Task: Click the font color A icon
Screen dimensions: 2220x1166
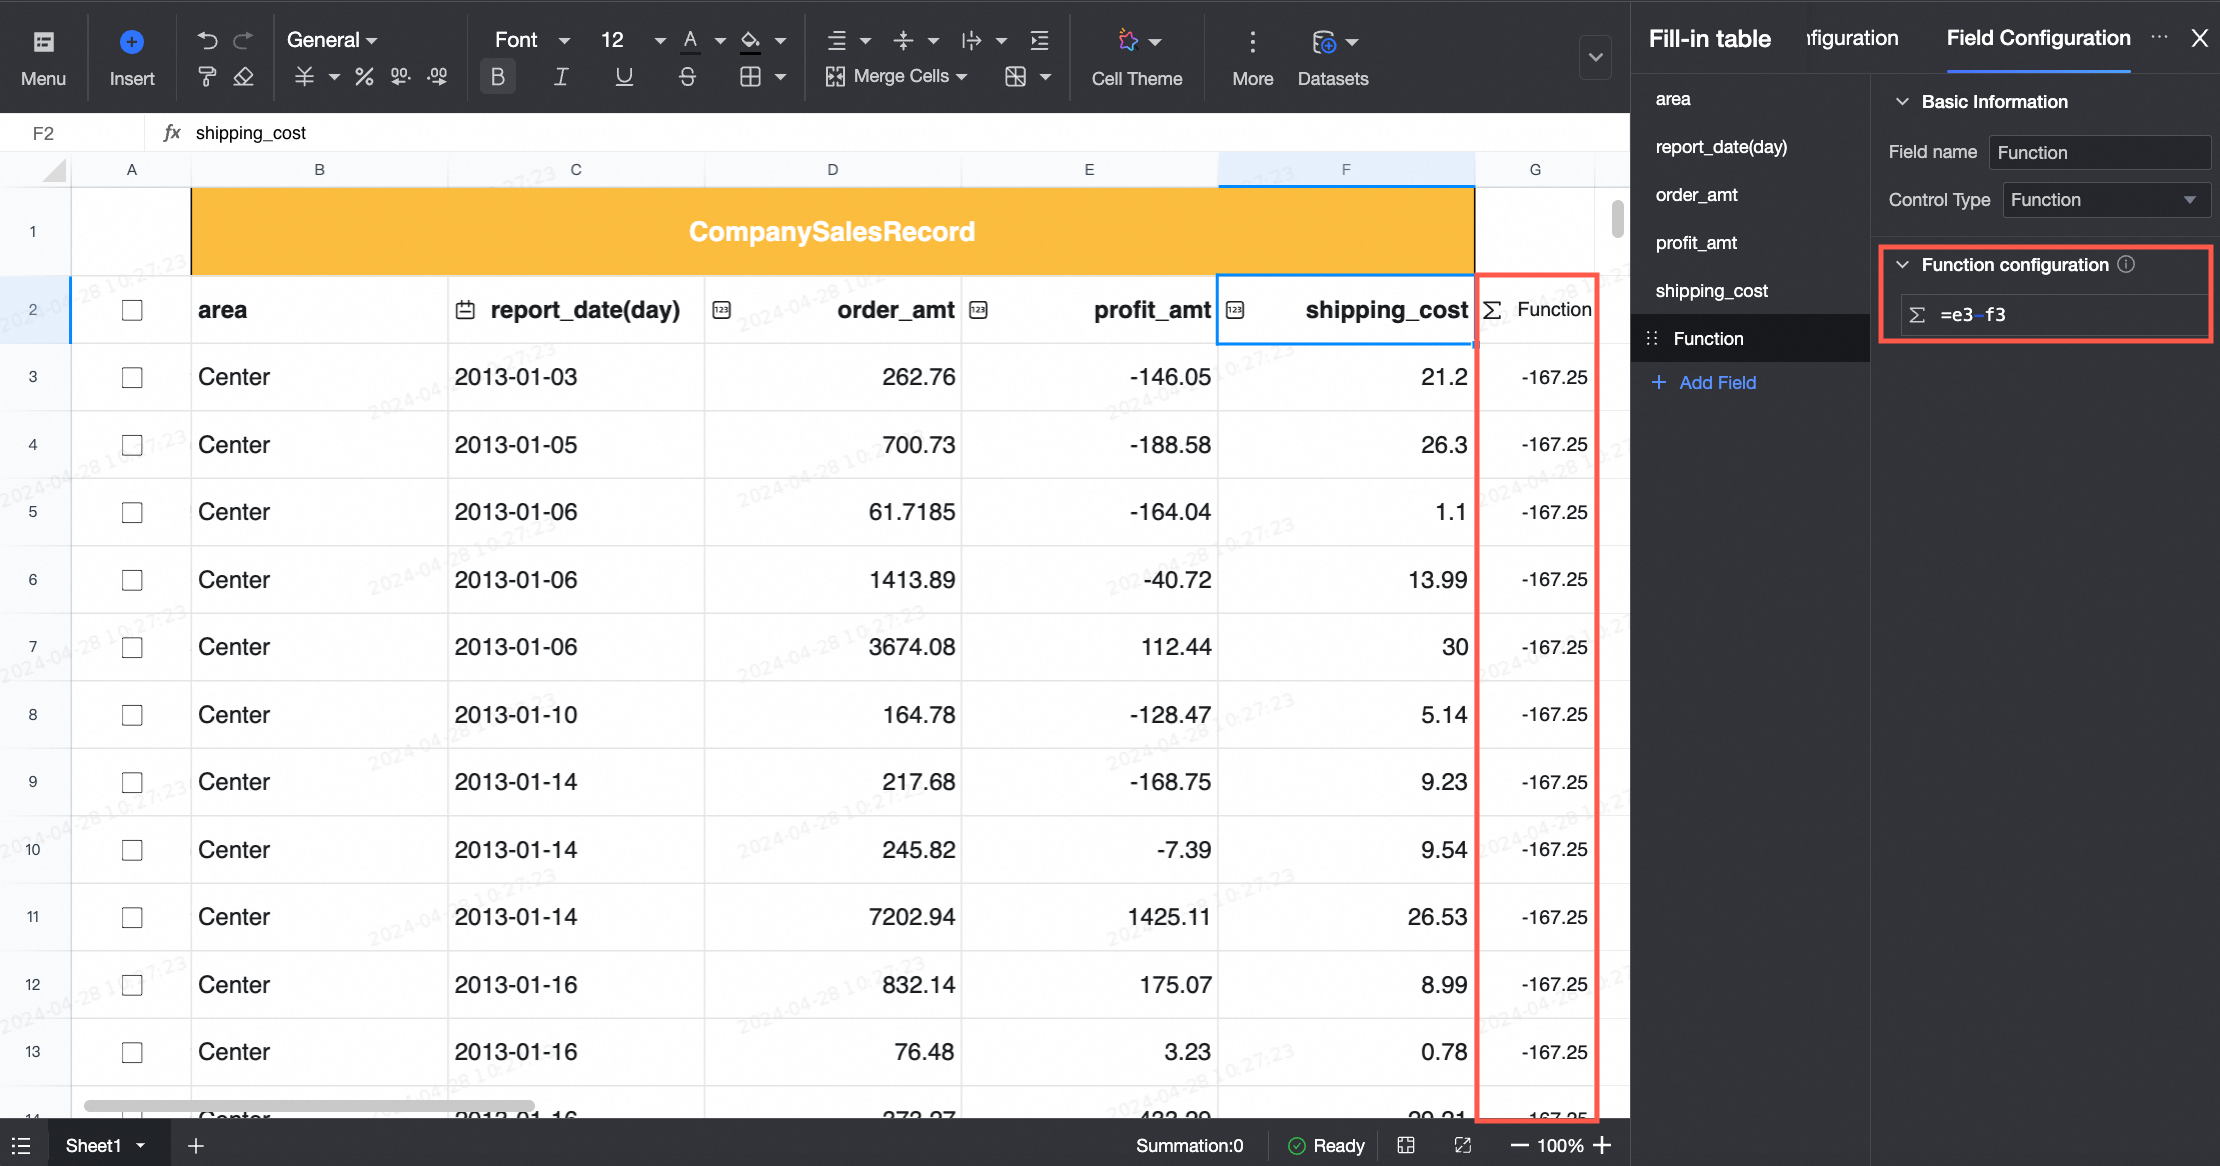Action: [690, 40]
